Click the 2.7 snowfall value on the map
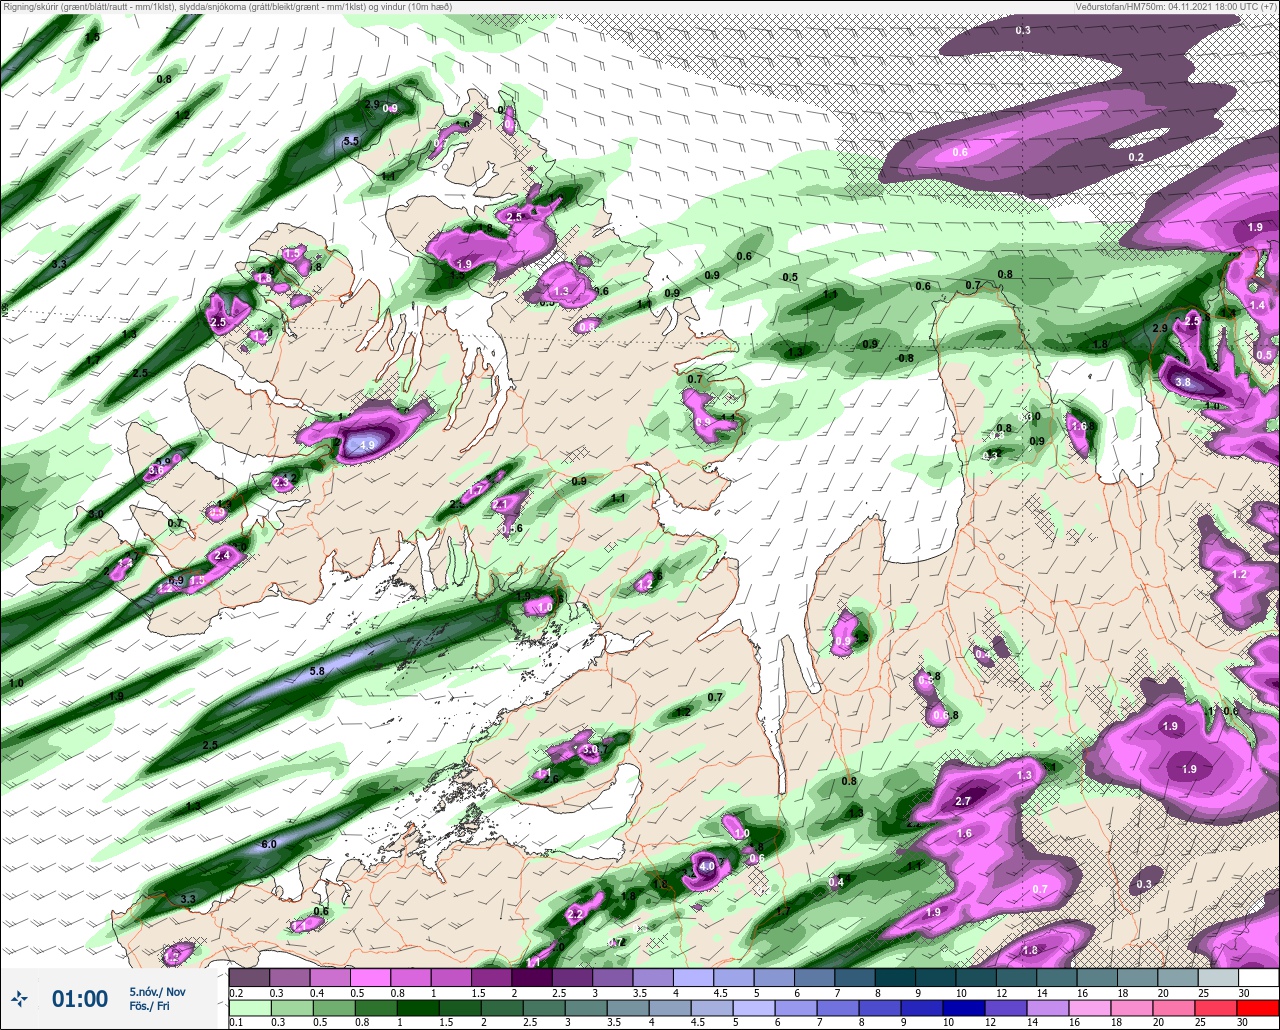 tap(964, 801)
